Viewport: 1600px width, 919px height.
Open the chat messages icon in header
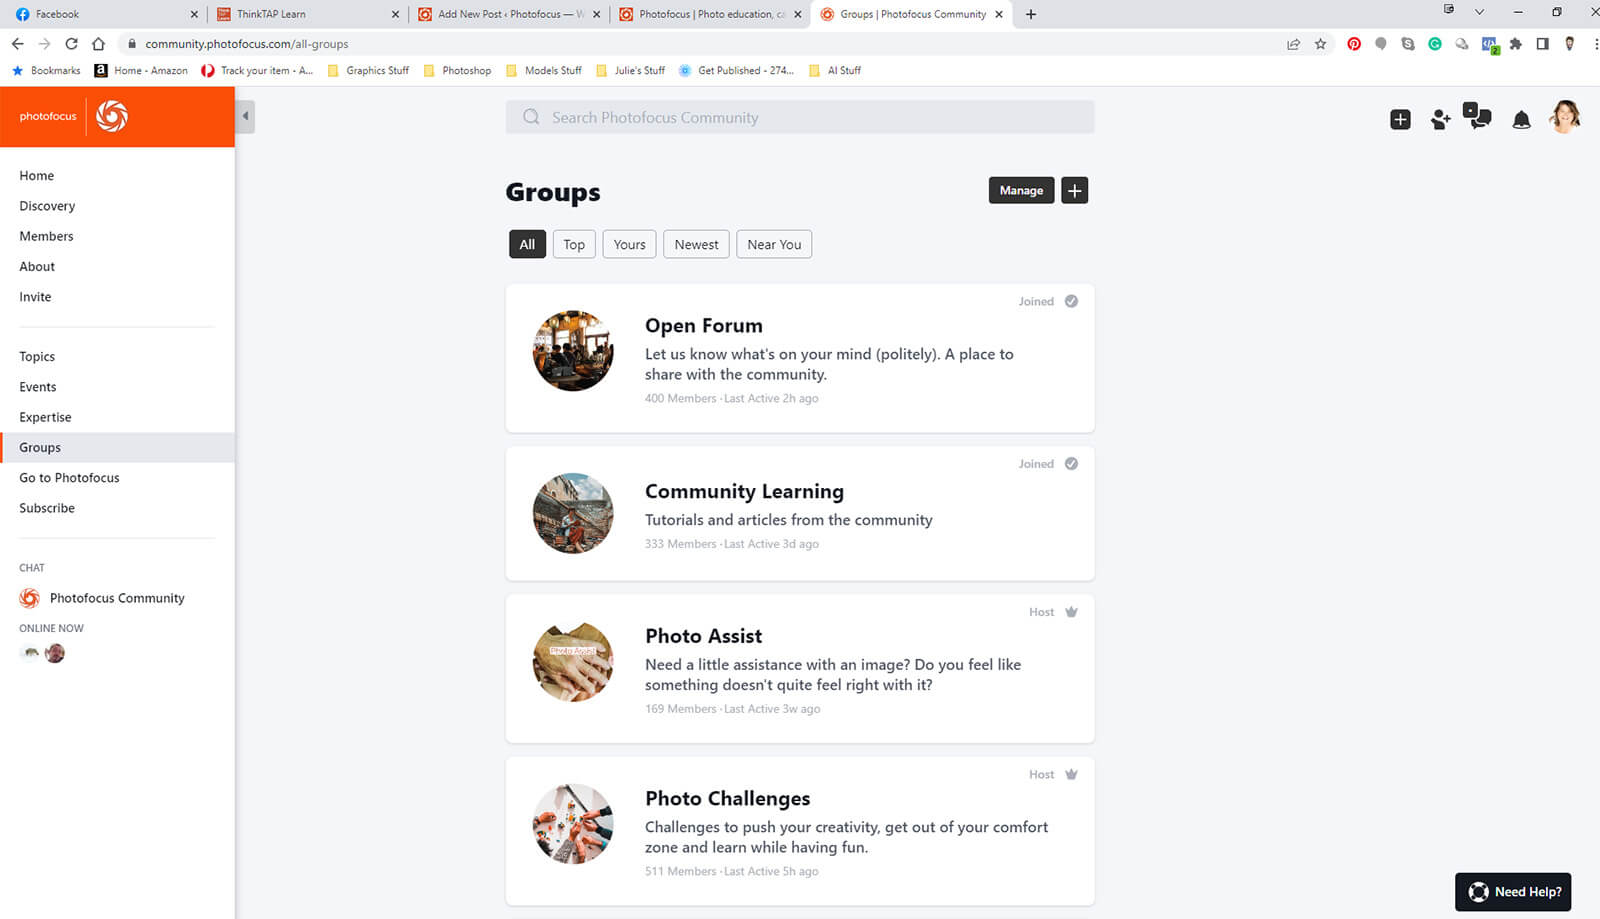[1477, 117]
